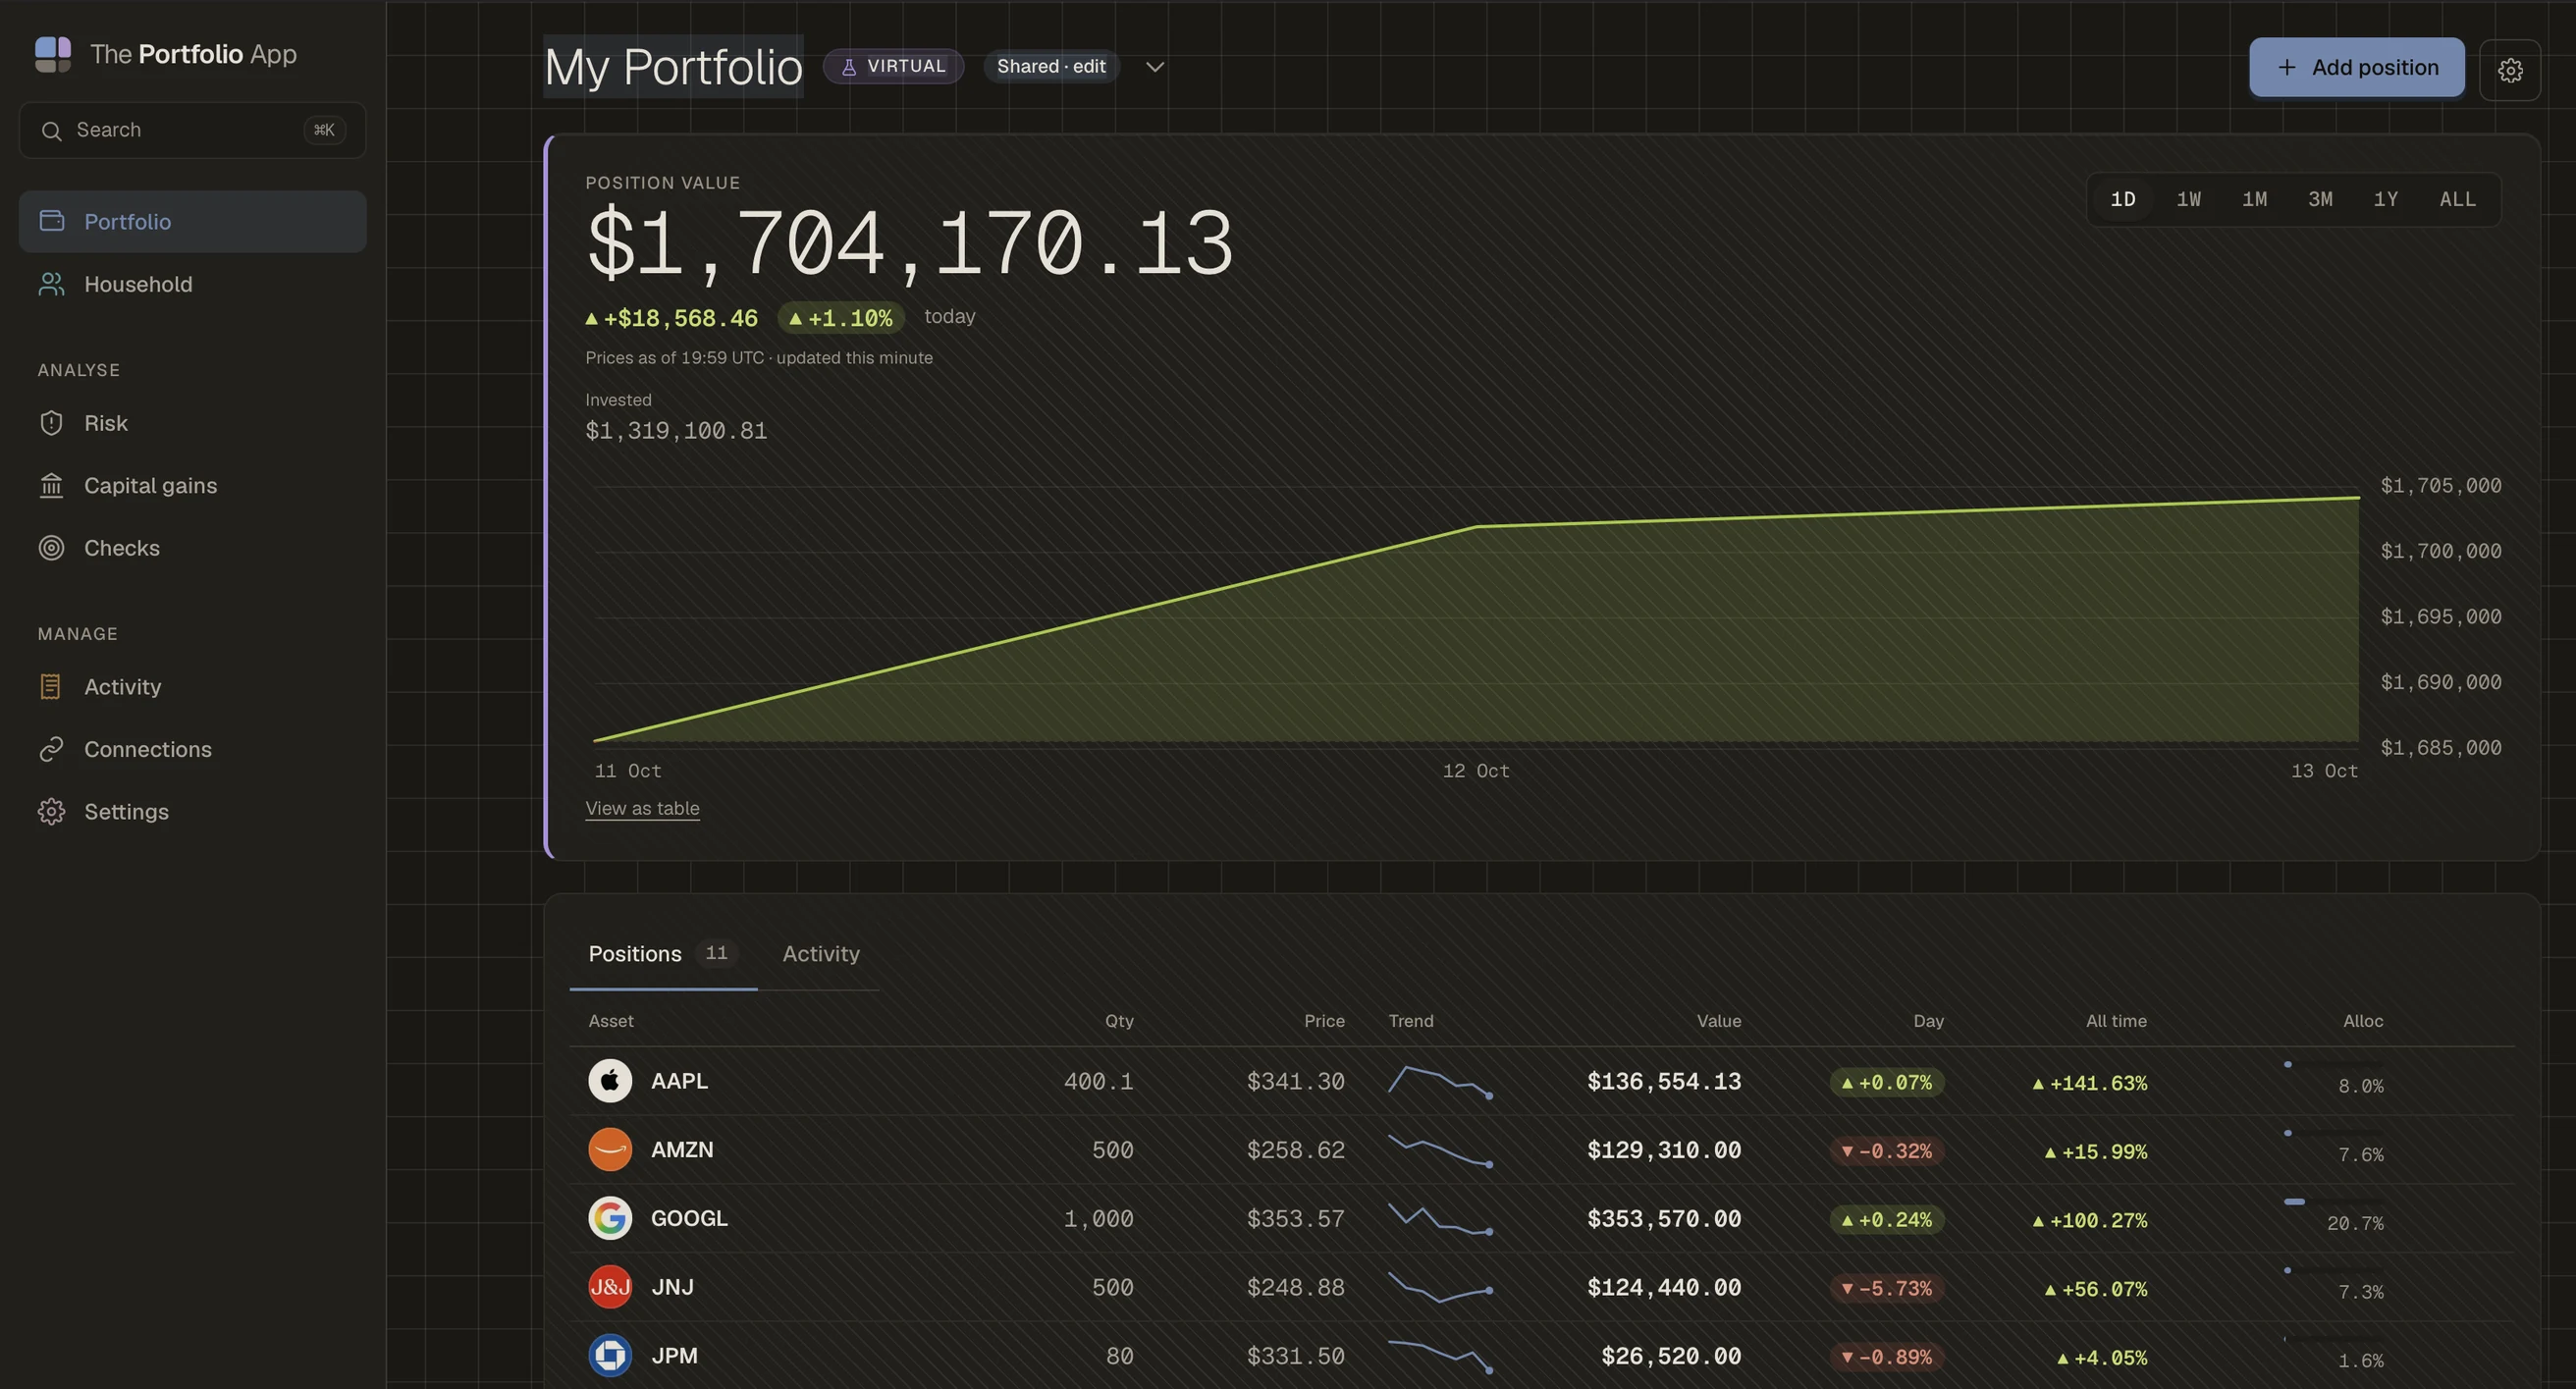The width and height of the screenshot is (2576, 1389).
Task: Click the GOOGL all-time +100.27%
Action: 2089,1220
